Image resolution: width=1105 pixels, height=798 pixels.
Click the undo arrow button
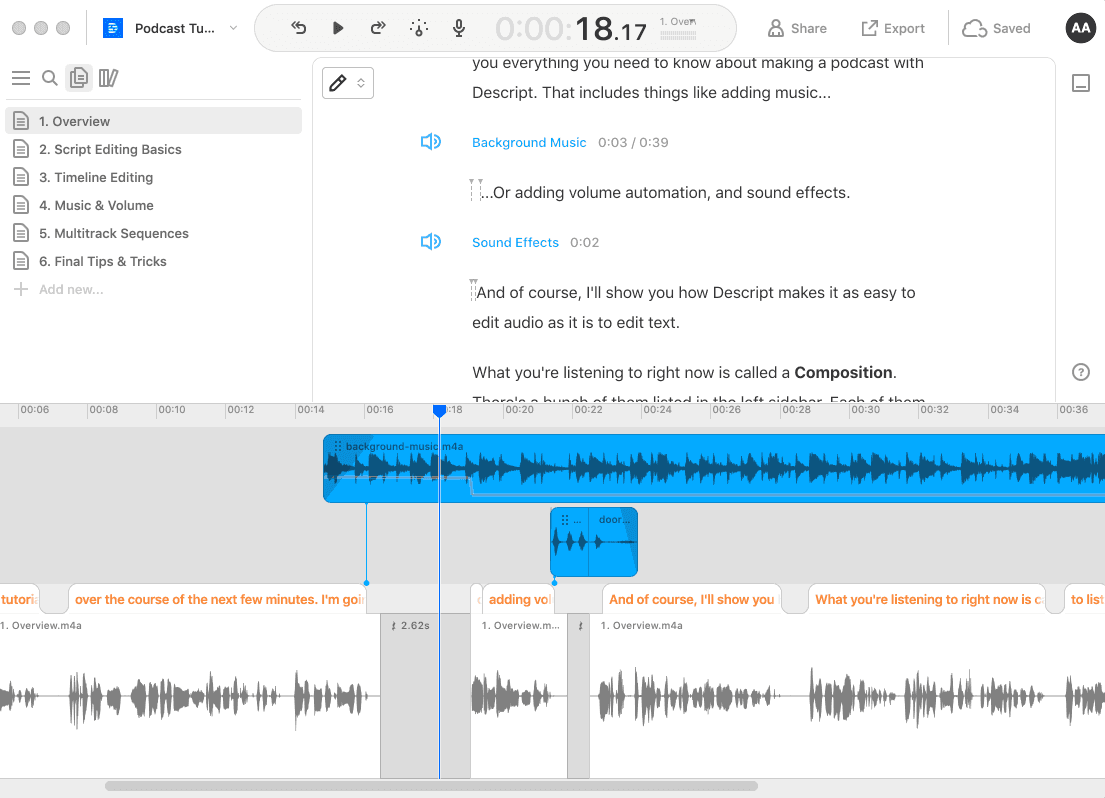[x=299, y=28]
